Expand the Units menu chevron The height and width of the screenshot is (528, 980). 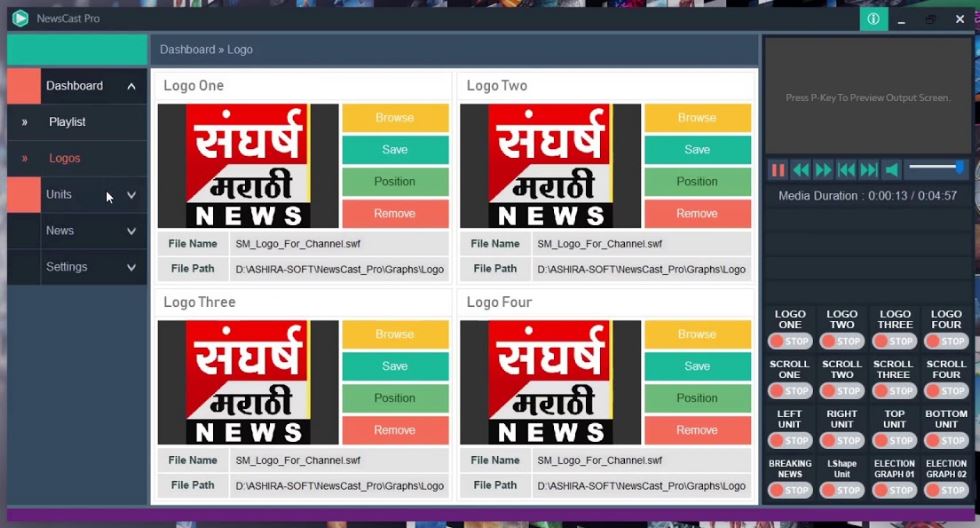point(131,195)
